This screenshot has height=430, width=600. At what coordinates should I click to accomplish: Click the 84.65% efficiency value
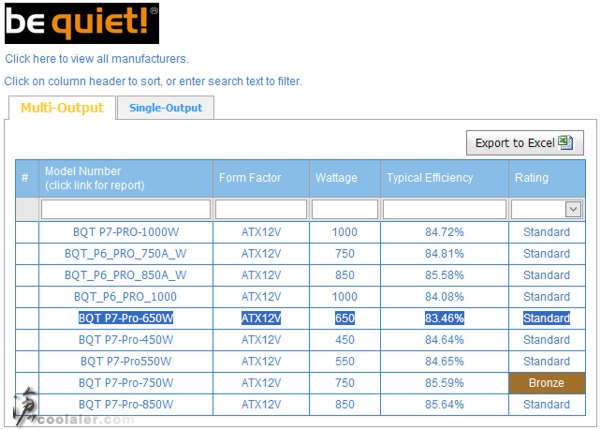pyautogui.click(x=444, y=361)
